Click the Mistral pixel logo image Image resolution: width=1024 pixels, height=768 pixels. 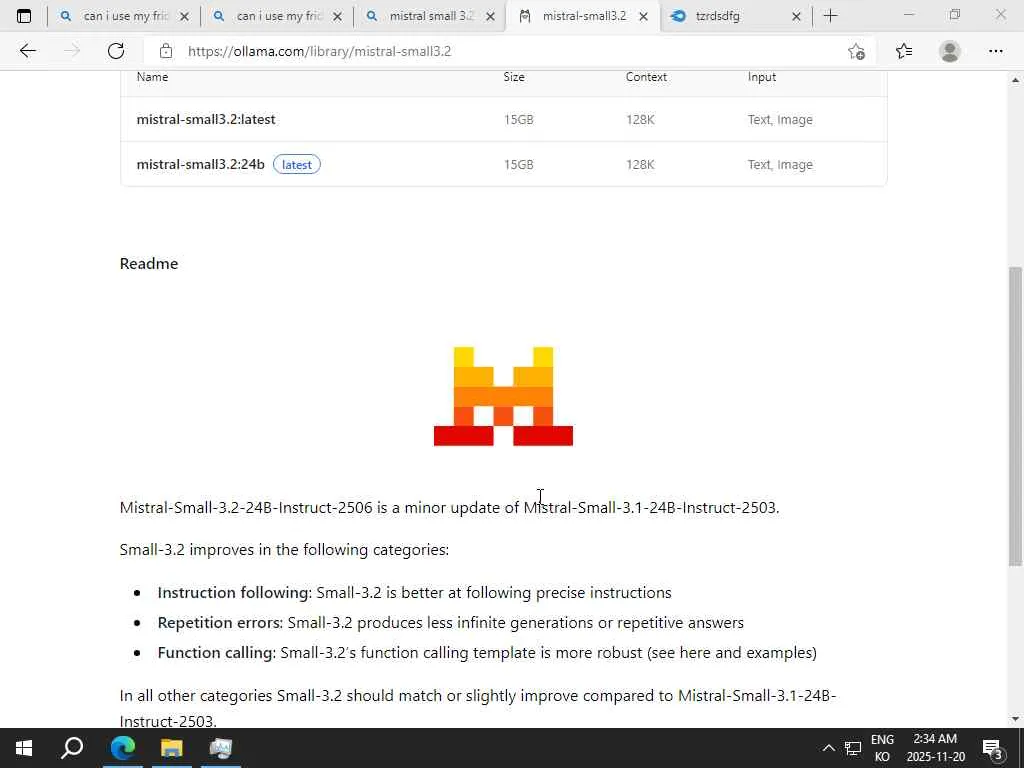tap(504, 396)
